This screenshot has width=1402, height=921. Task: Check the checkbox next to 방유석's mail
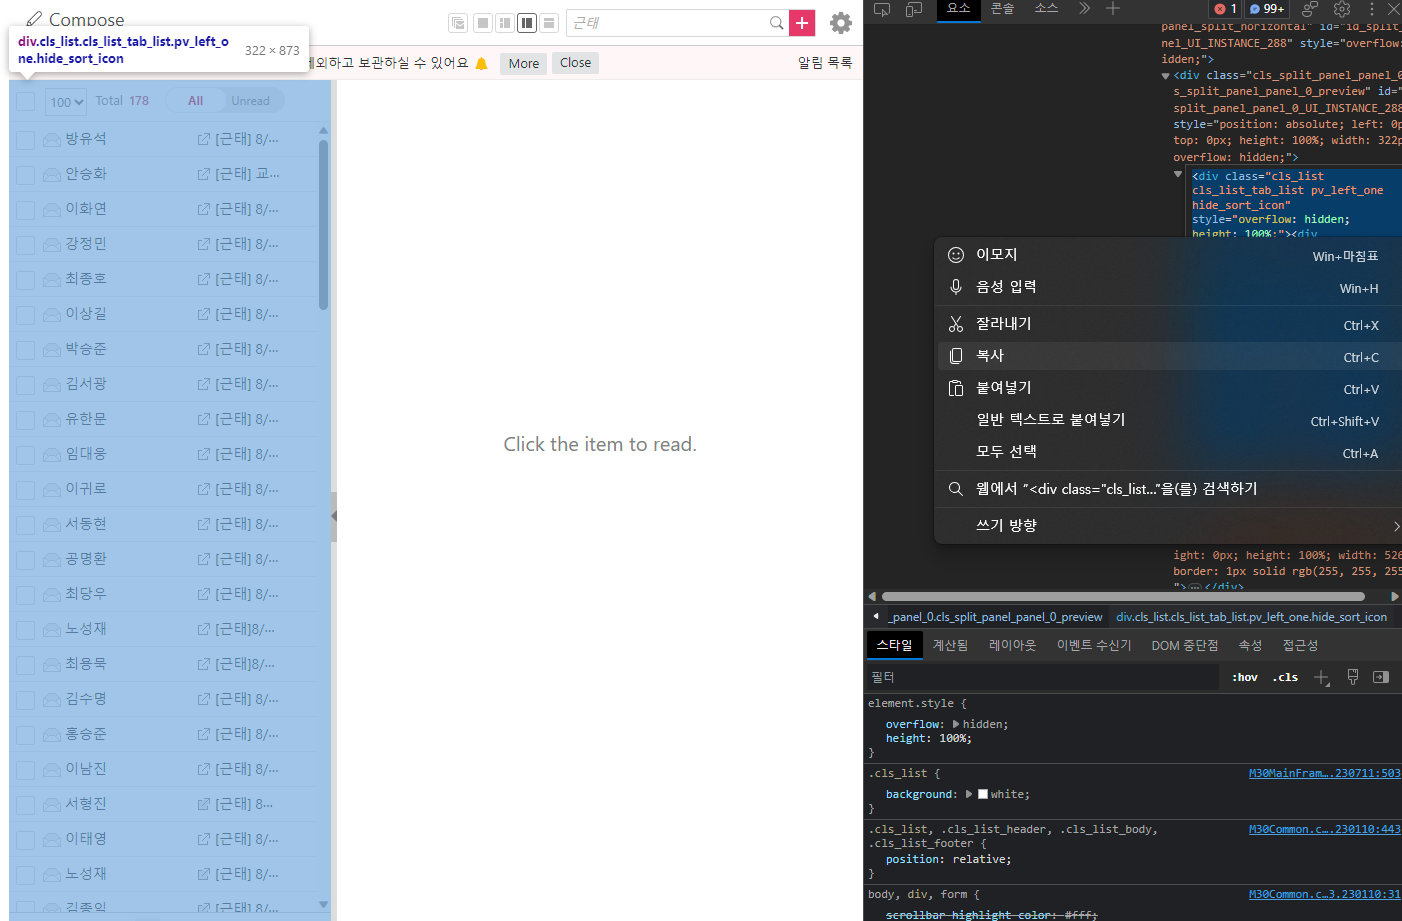(x=25, y=139)
